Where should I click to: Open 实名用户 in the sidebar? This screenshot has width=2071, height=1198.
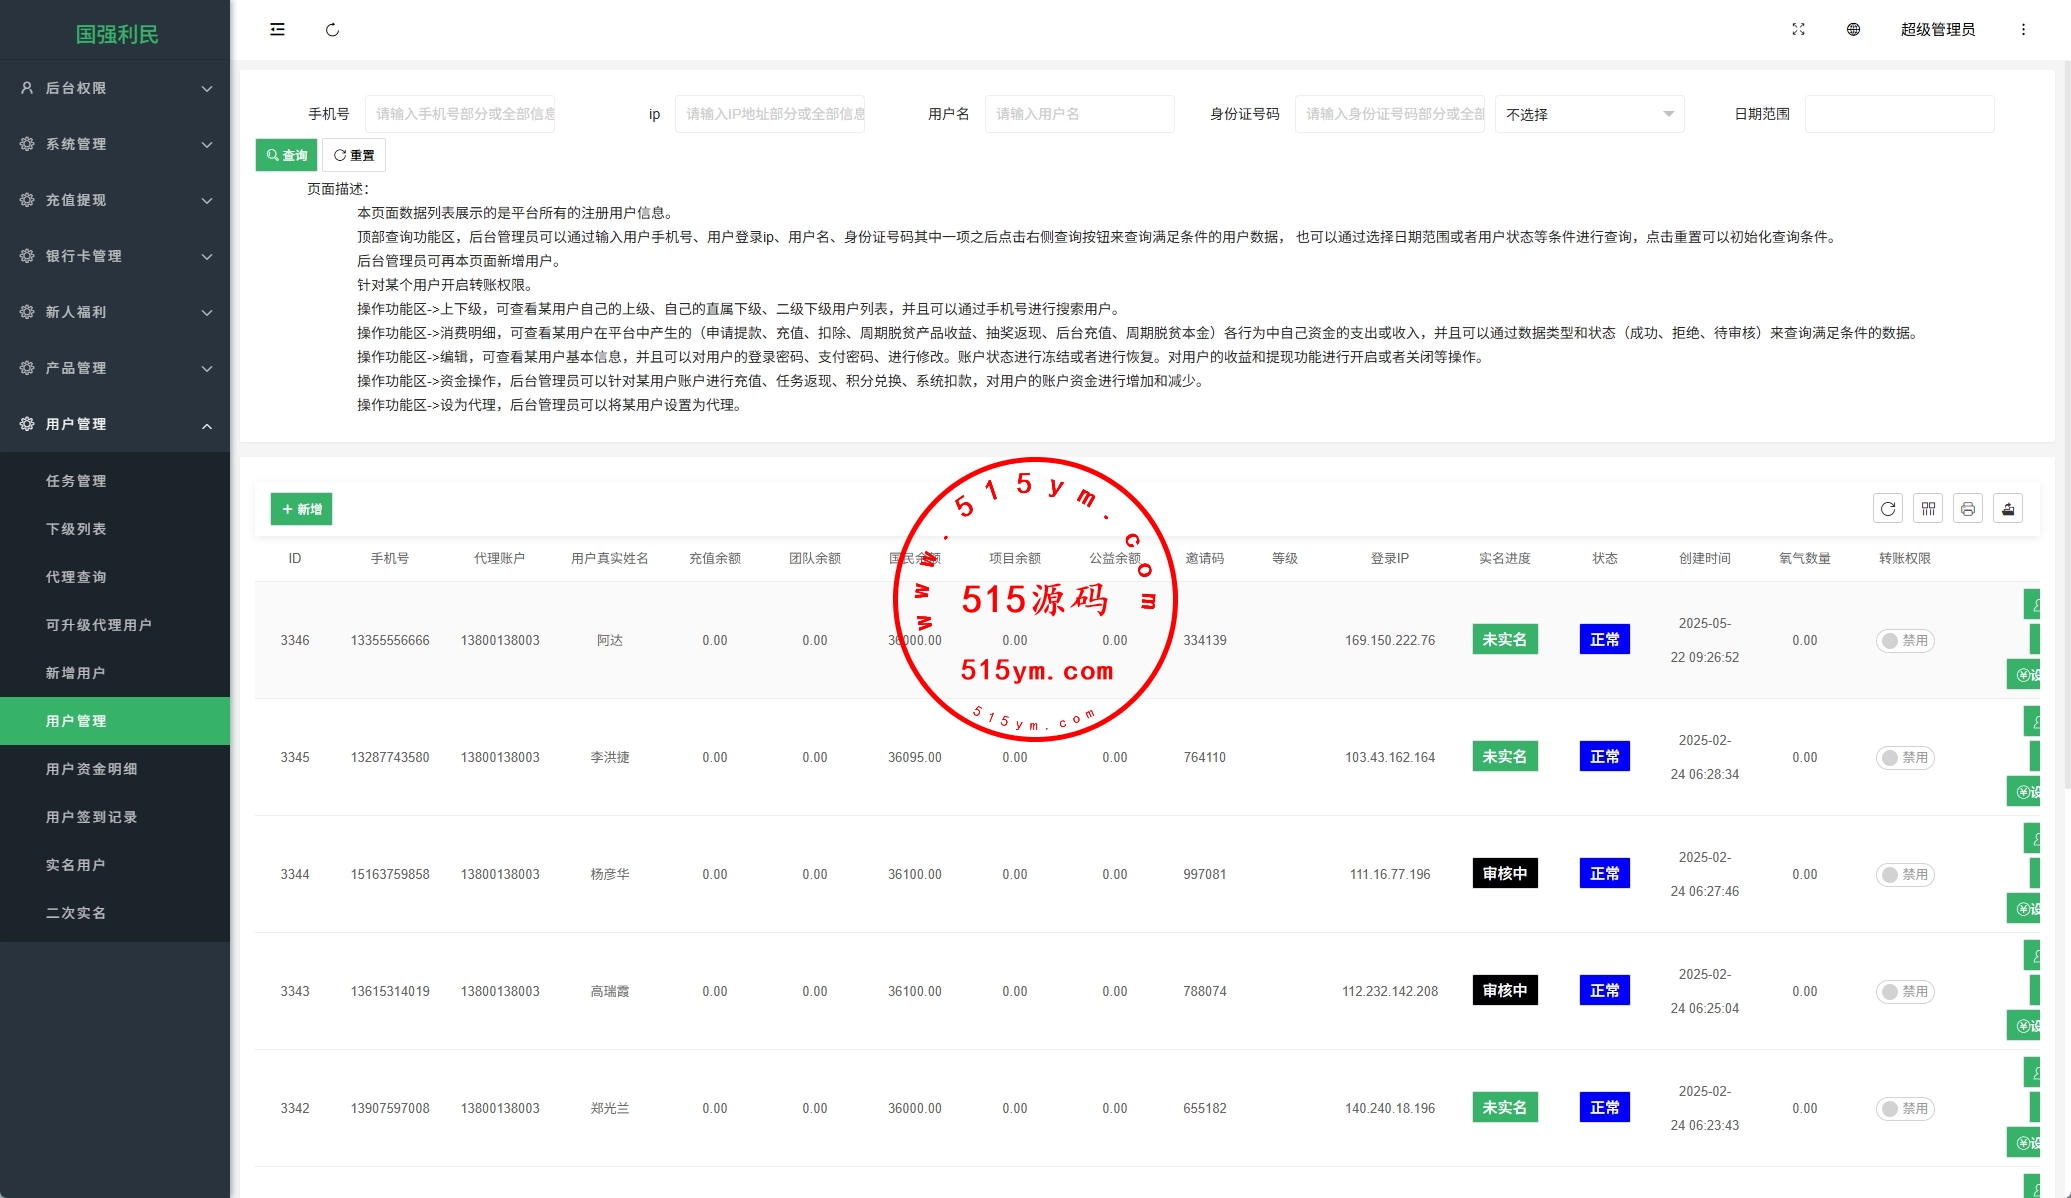point(76,865)
